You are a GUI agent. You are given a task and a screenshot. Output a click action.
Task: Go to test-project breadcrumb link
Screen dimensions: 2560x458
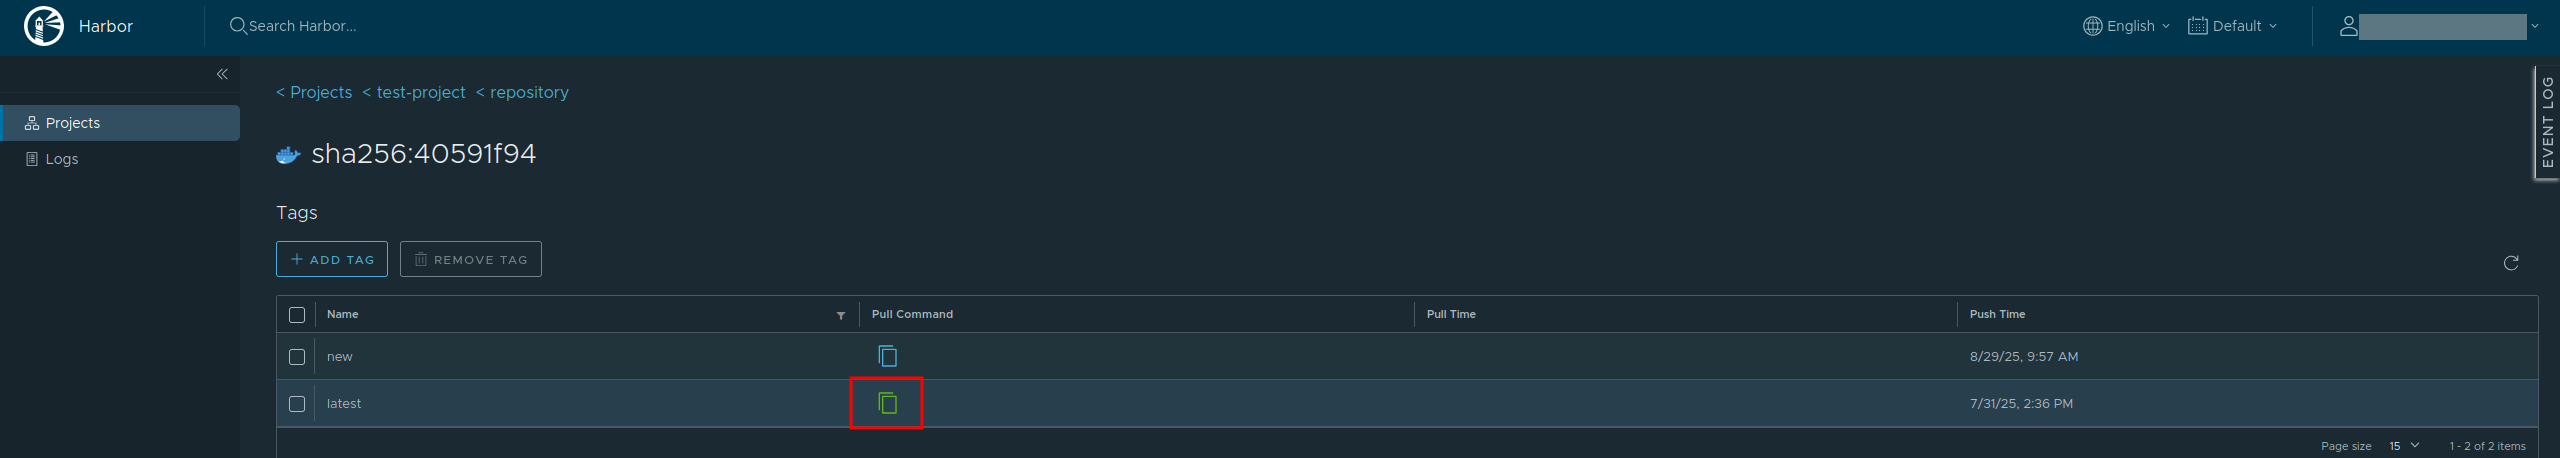pyautogui.click(x=420, y=92)
